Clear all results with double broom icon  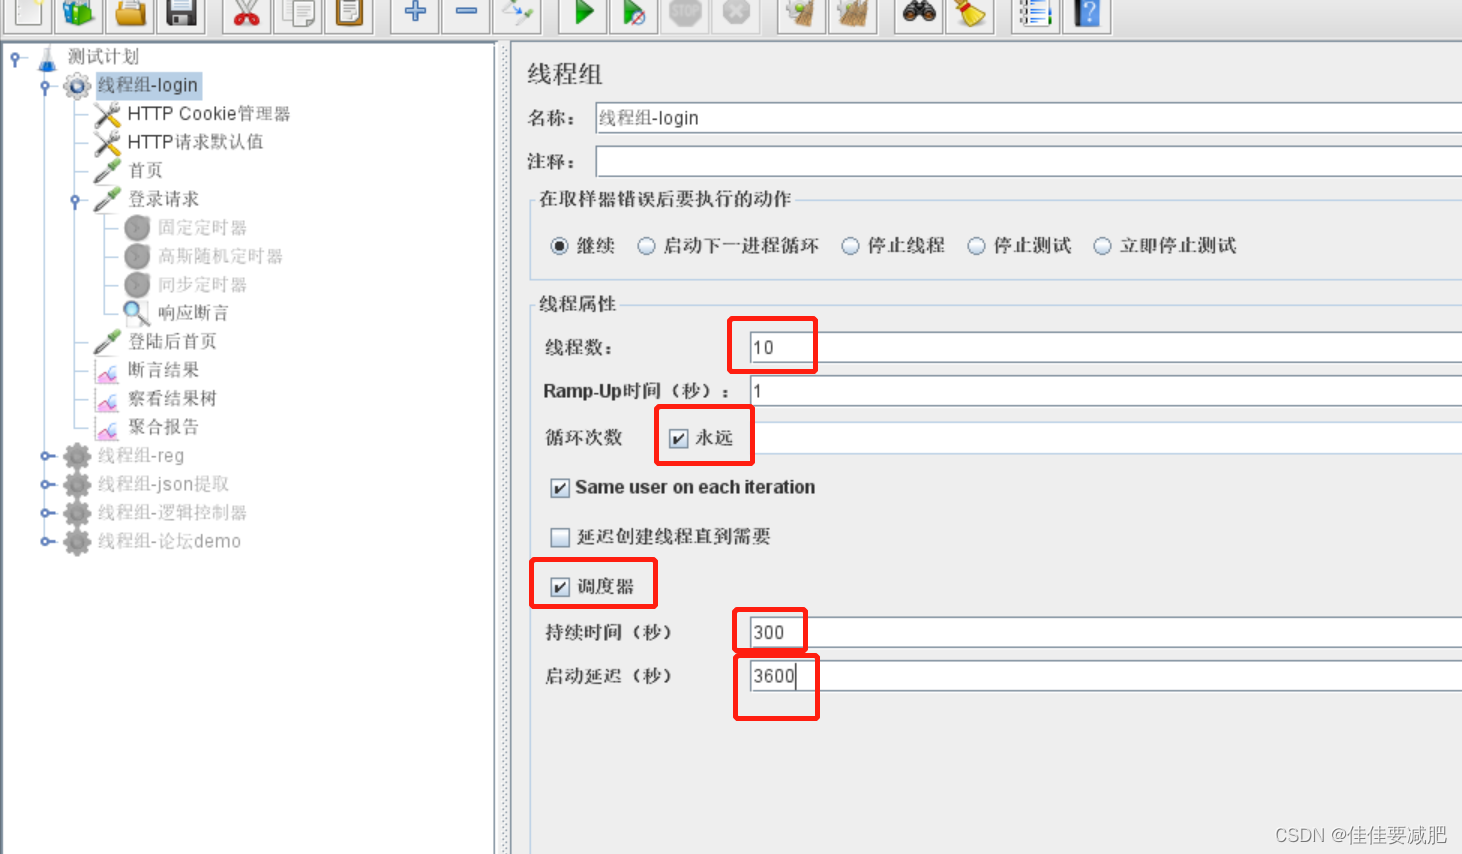point(852,12)
